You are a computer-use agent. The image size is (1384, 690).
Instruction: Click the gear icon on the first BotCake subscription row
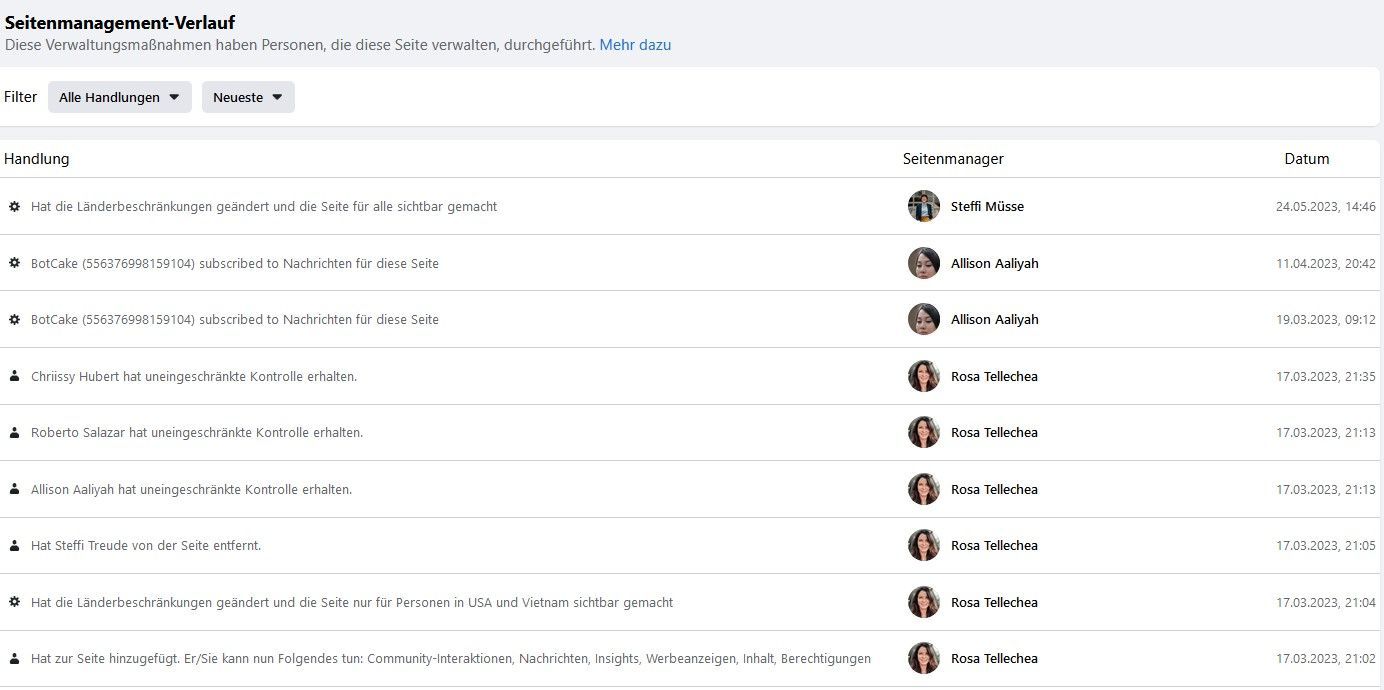tap(14, 263)
